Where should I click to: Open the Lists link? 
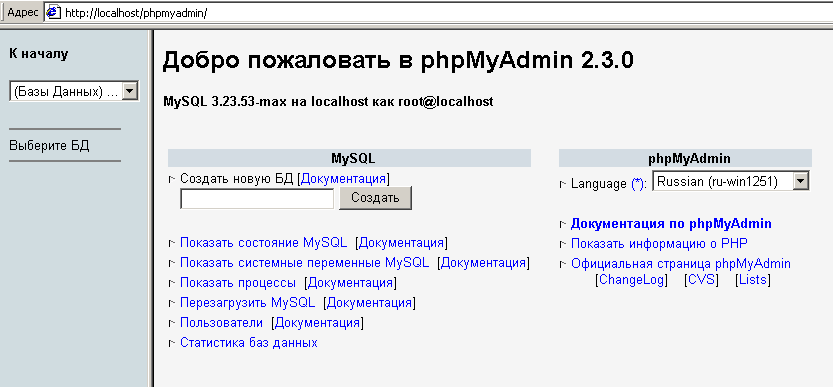pos(753,280)
